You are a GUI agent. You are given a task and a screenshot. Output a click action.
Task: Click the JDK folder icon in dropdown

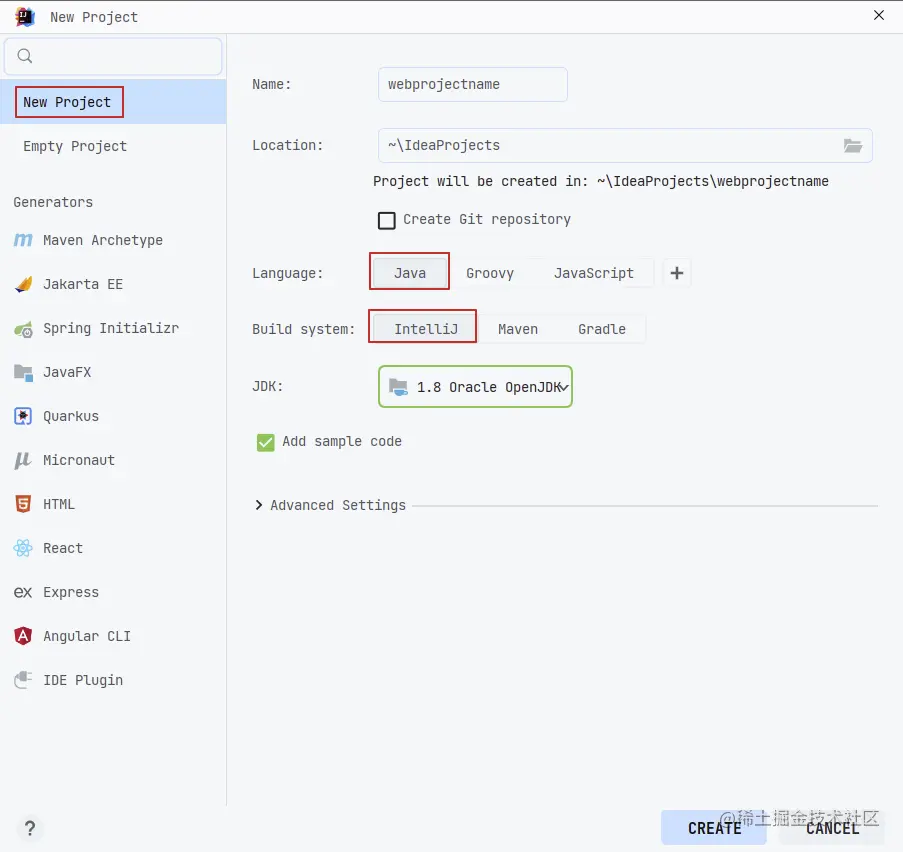coord(399,387)
